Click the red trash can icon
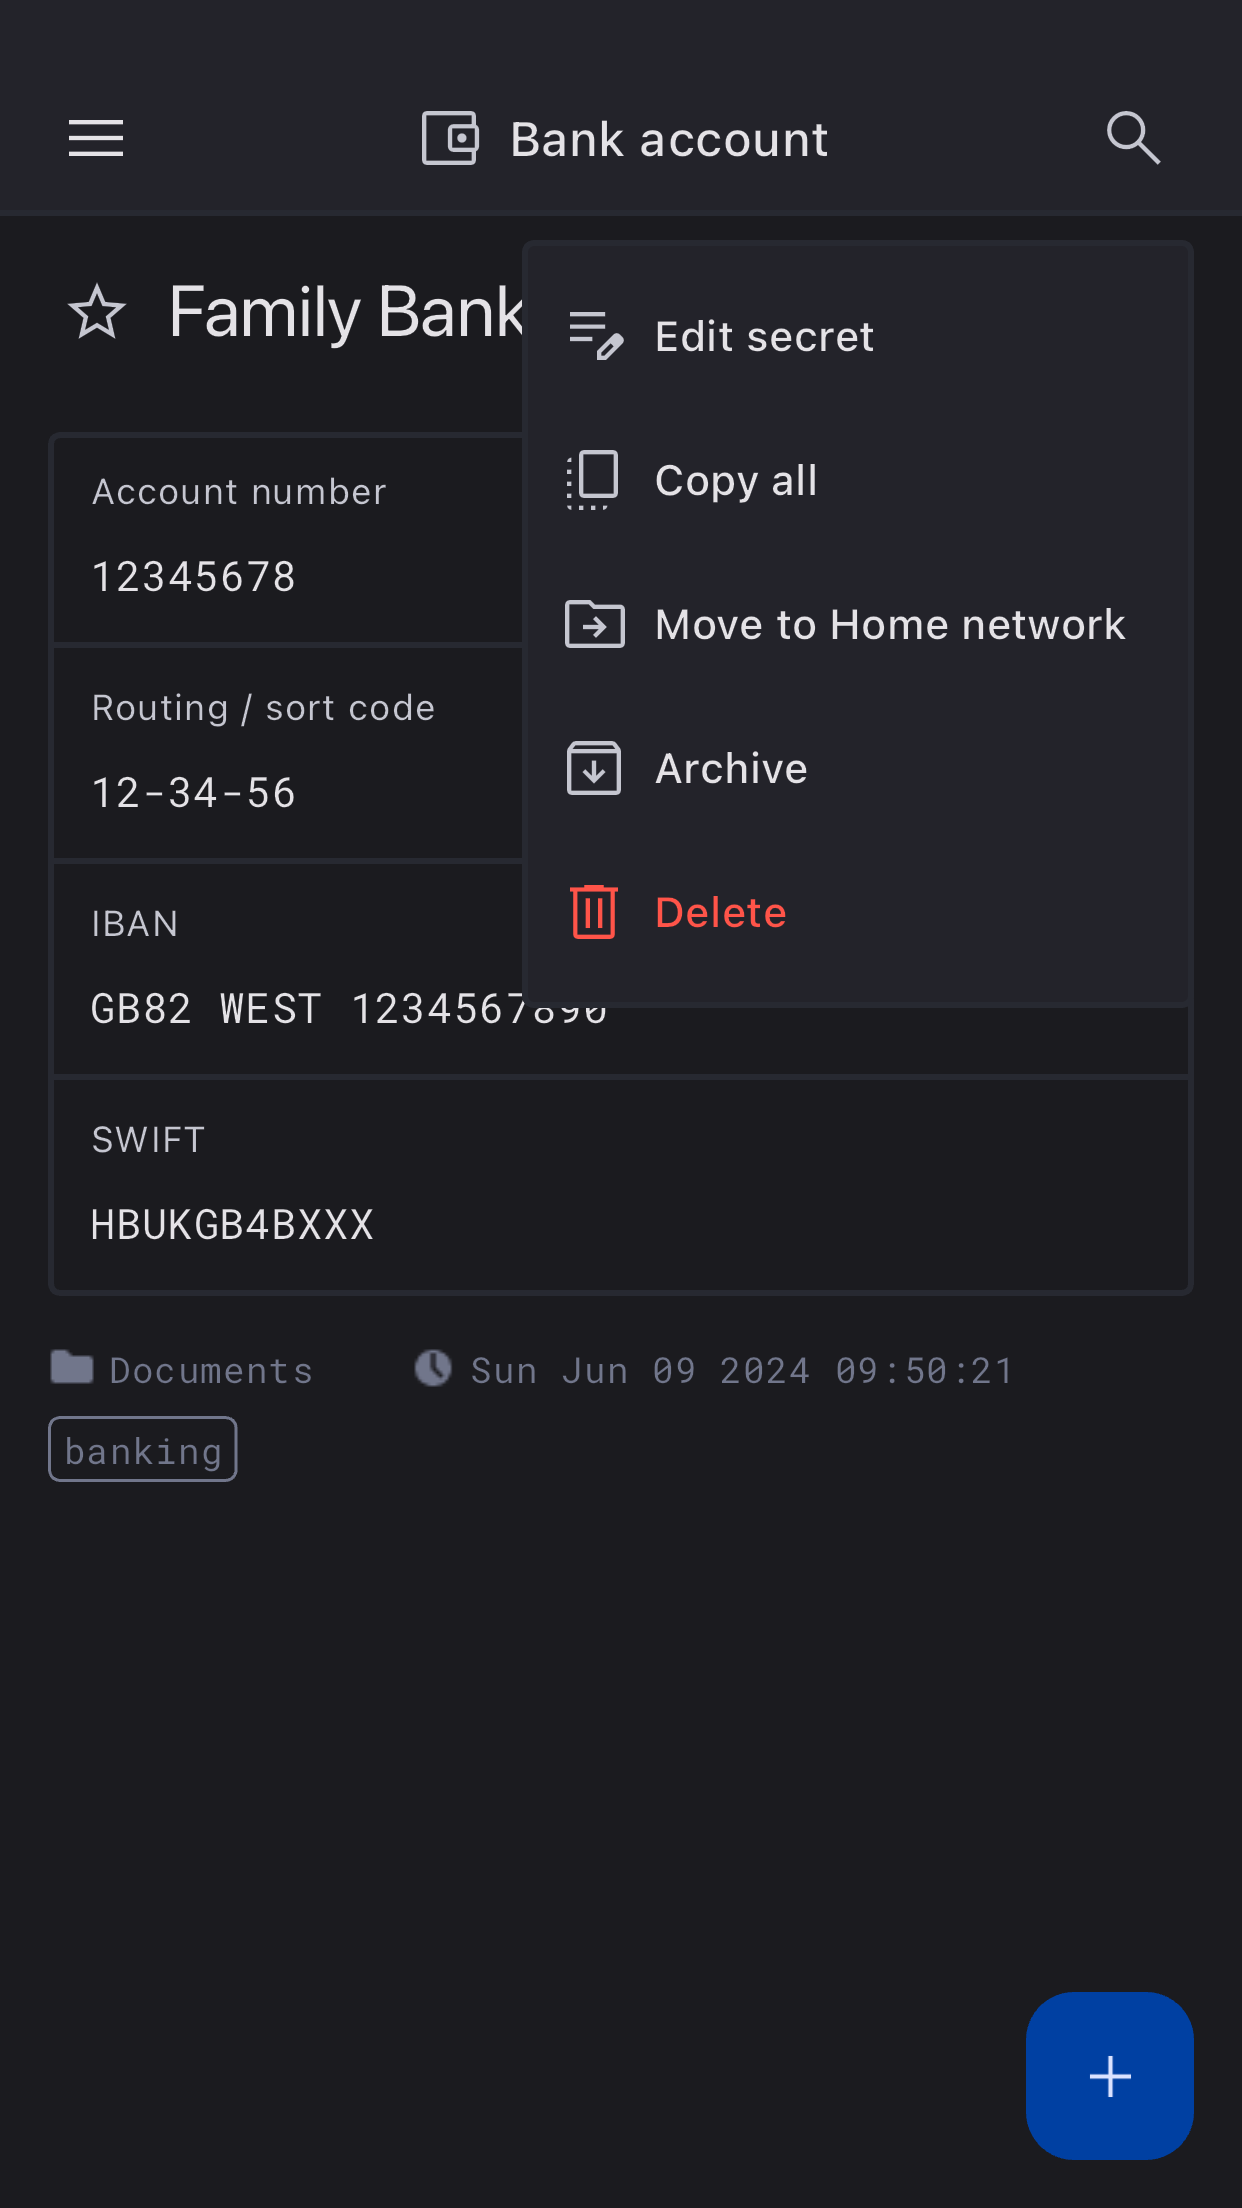This screenshot has width=1242, height=2208. click(594, 912)
